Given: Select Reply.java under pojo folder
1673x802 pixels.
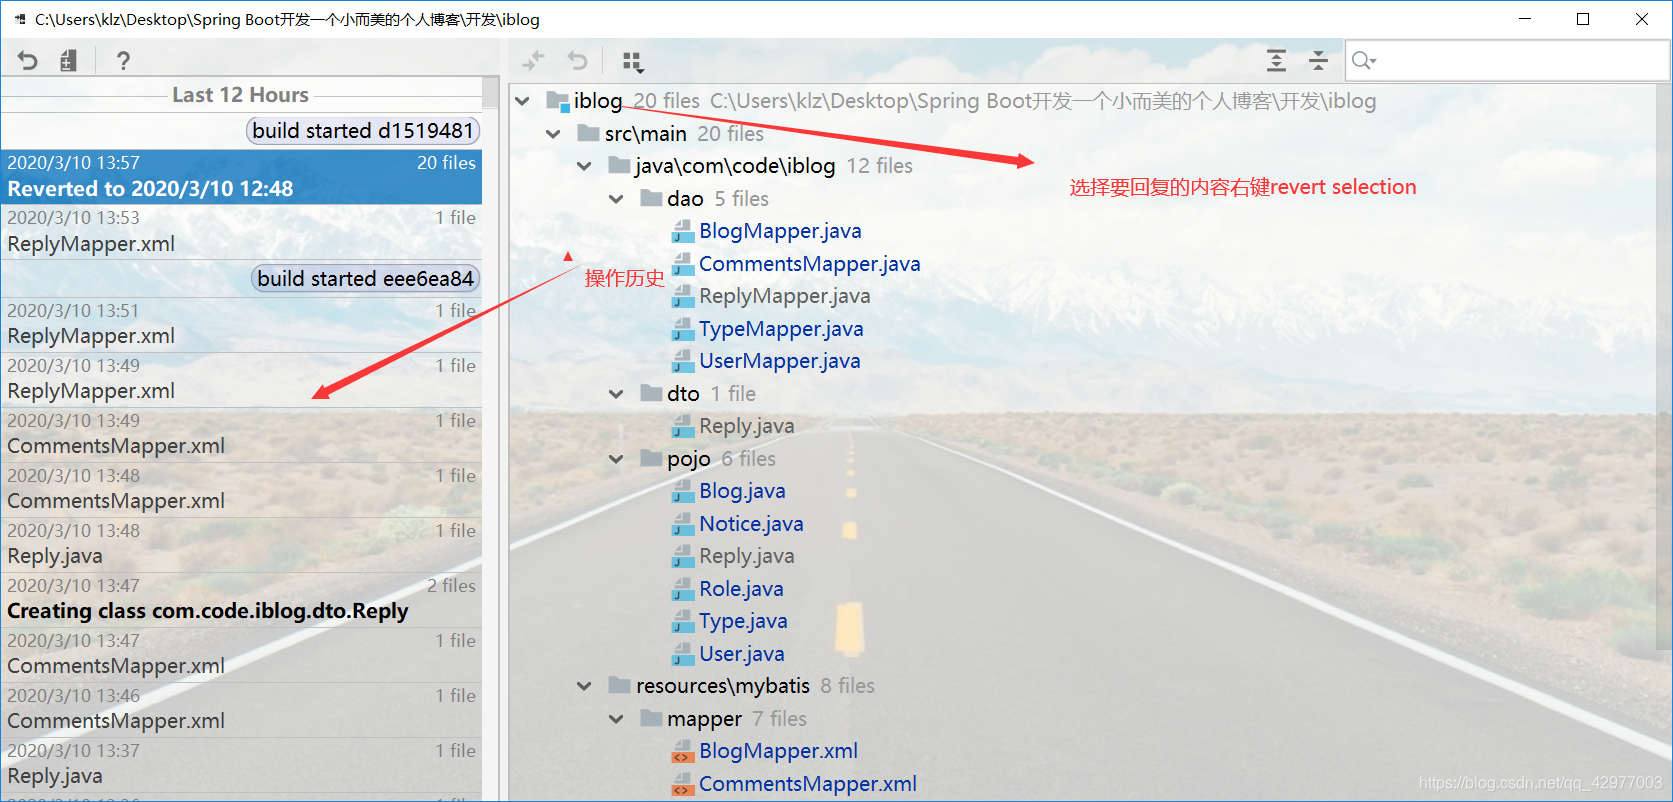Looking at the screenshot, I should 746,556.
